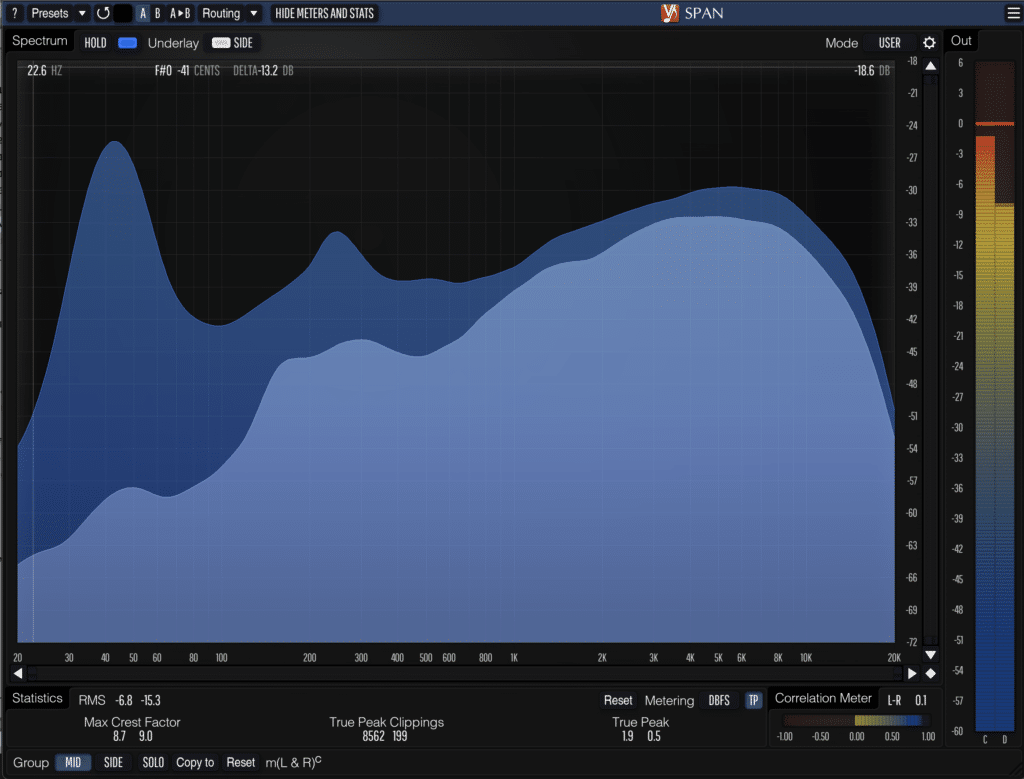Click the Out level meter

tap(995, 396)
